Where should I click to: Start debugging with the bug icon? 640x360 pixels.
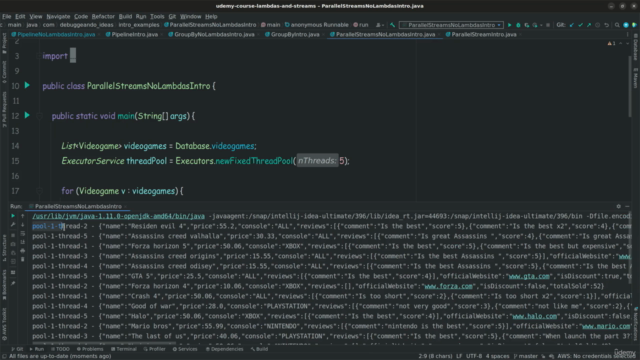click(x=518, y=25)
